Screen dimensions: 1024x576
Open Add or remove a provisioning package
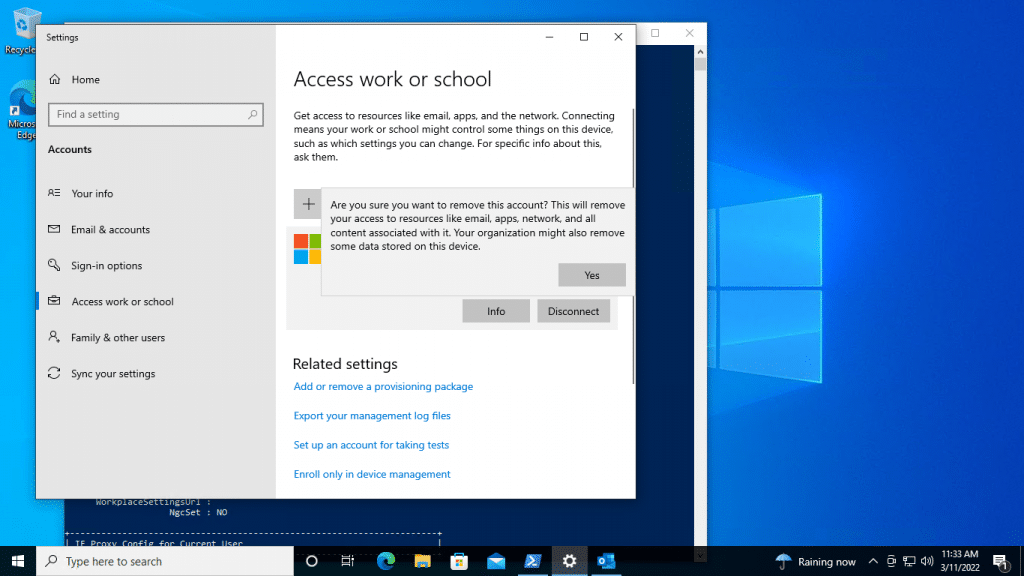pos(383,386)
